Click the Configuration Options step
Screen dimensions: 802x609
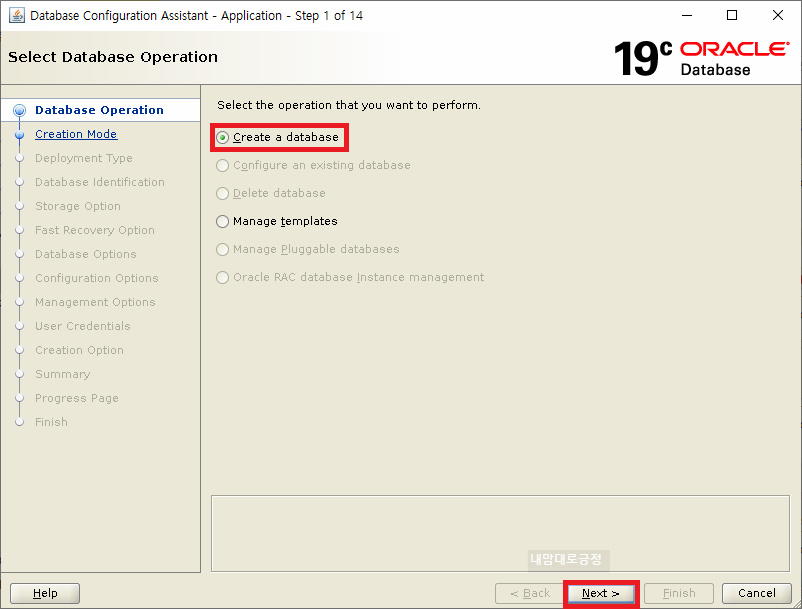coord(97,278)
